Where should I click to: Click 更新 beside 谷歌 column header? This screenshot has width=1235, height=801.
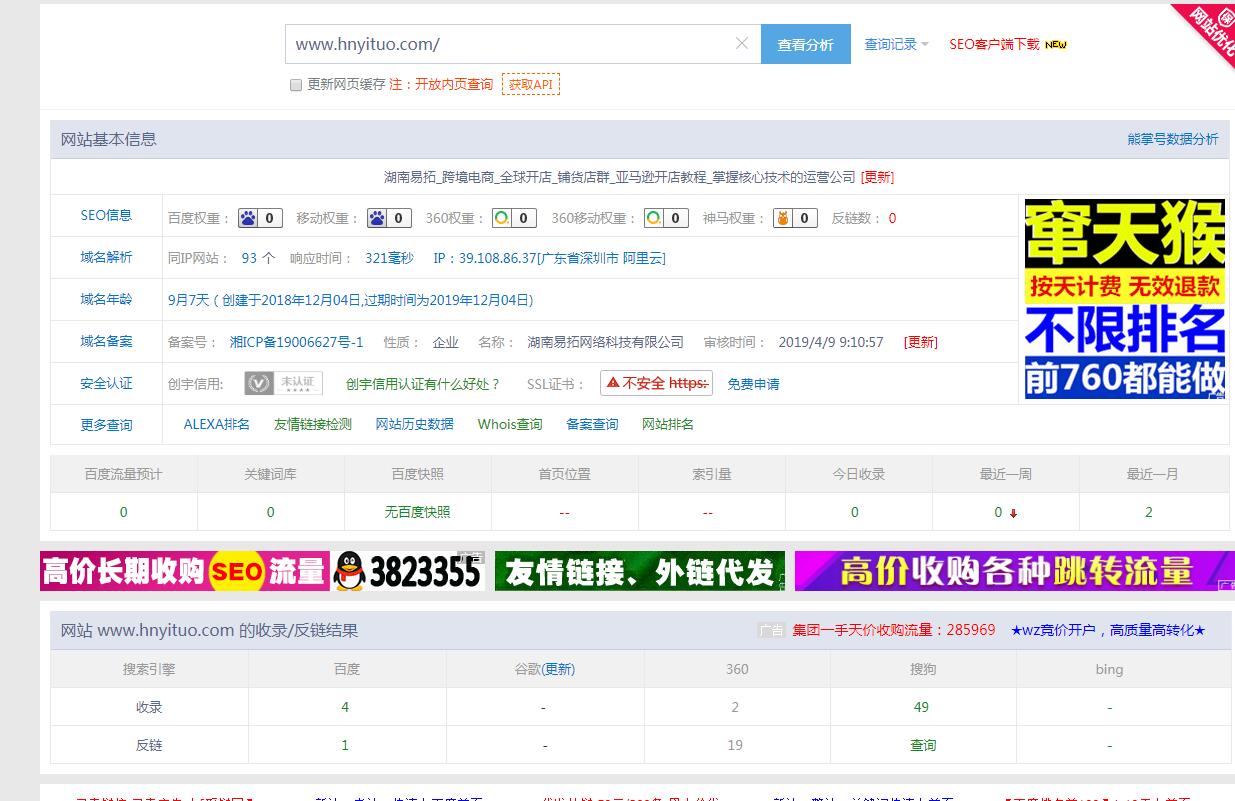[559, 669]
